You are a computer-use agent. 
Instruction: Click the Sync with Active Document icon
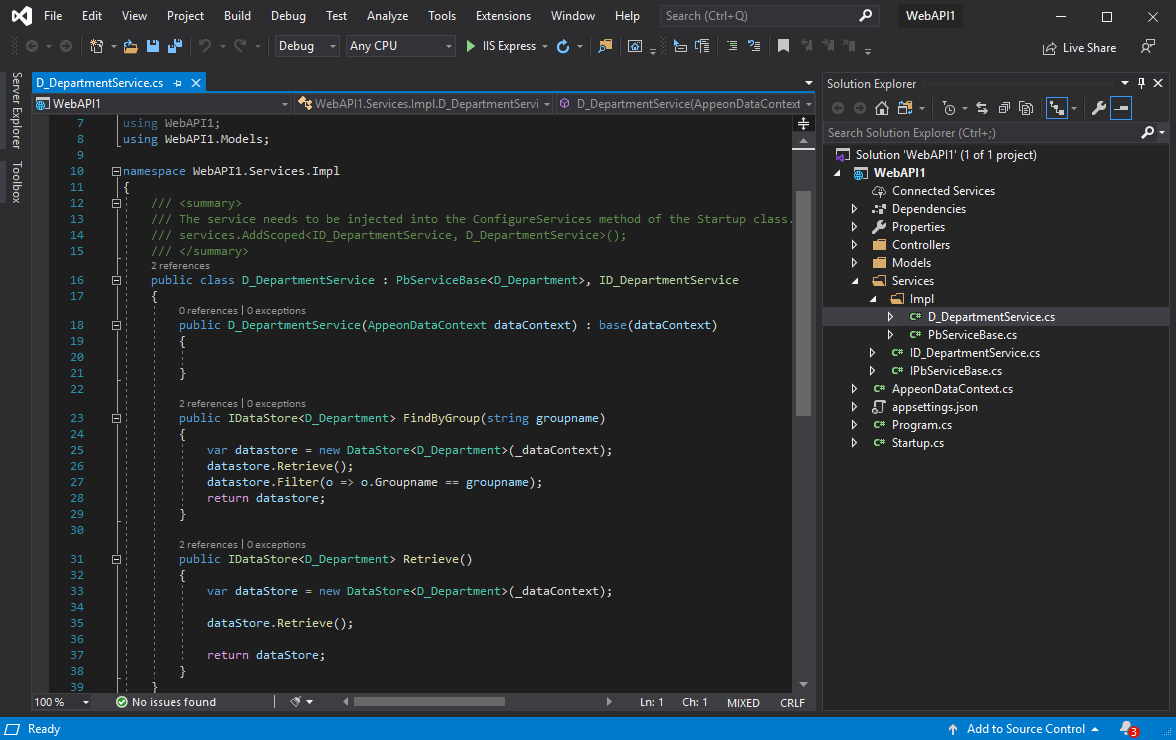(x=981, y=108)
